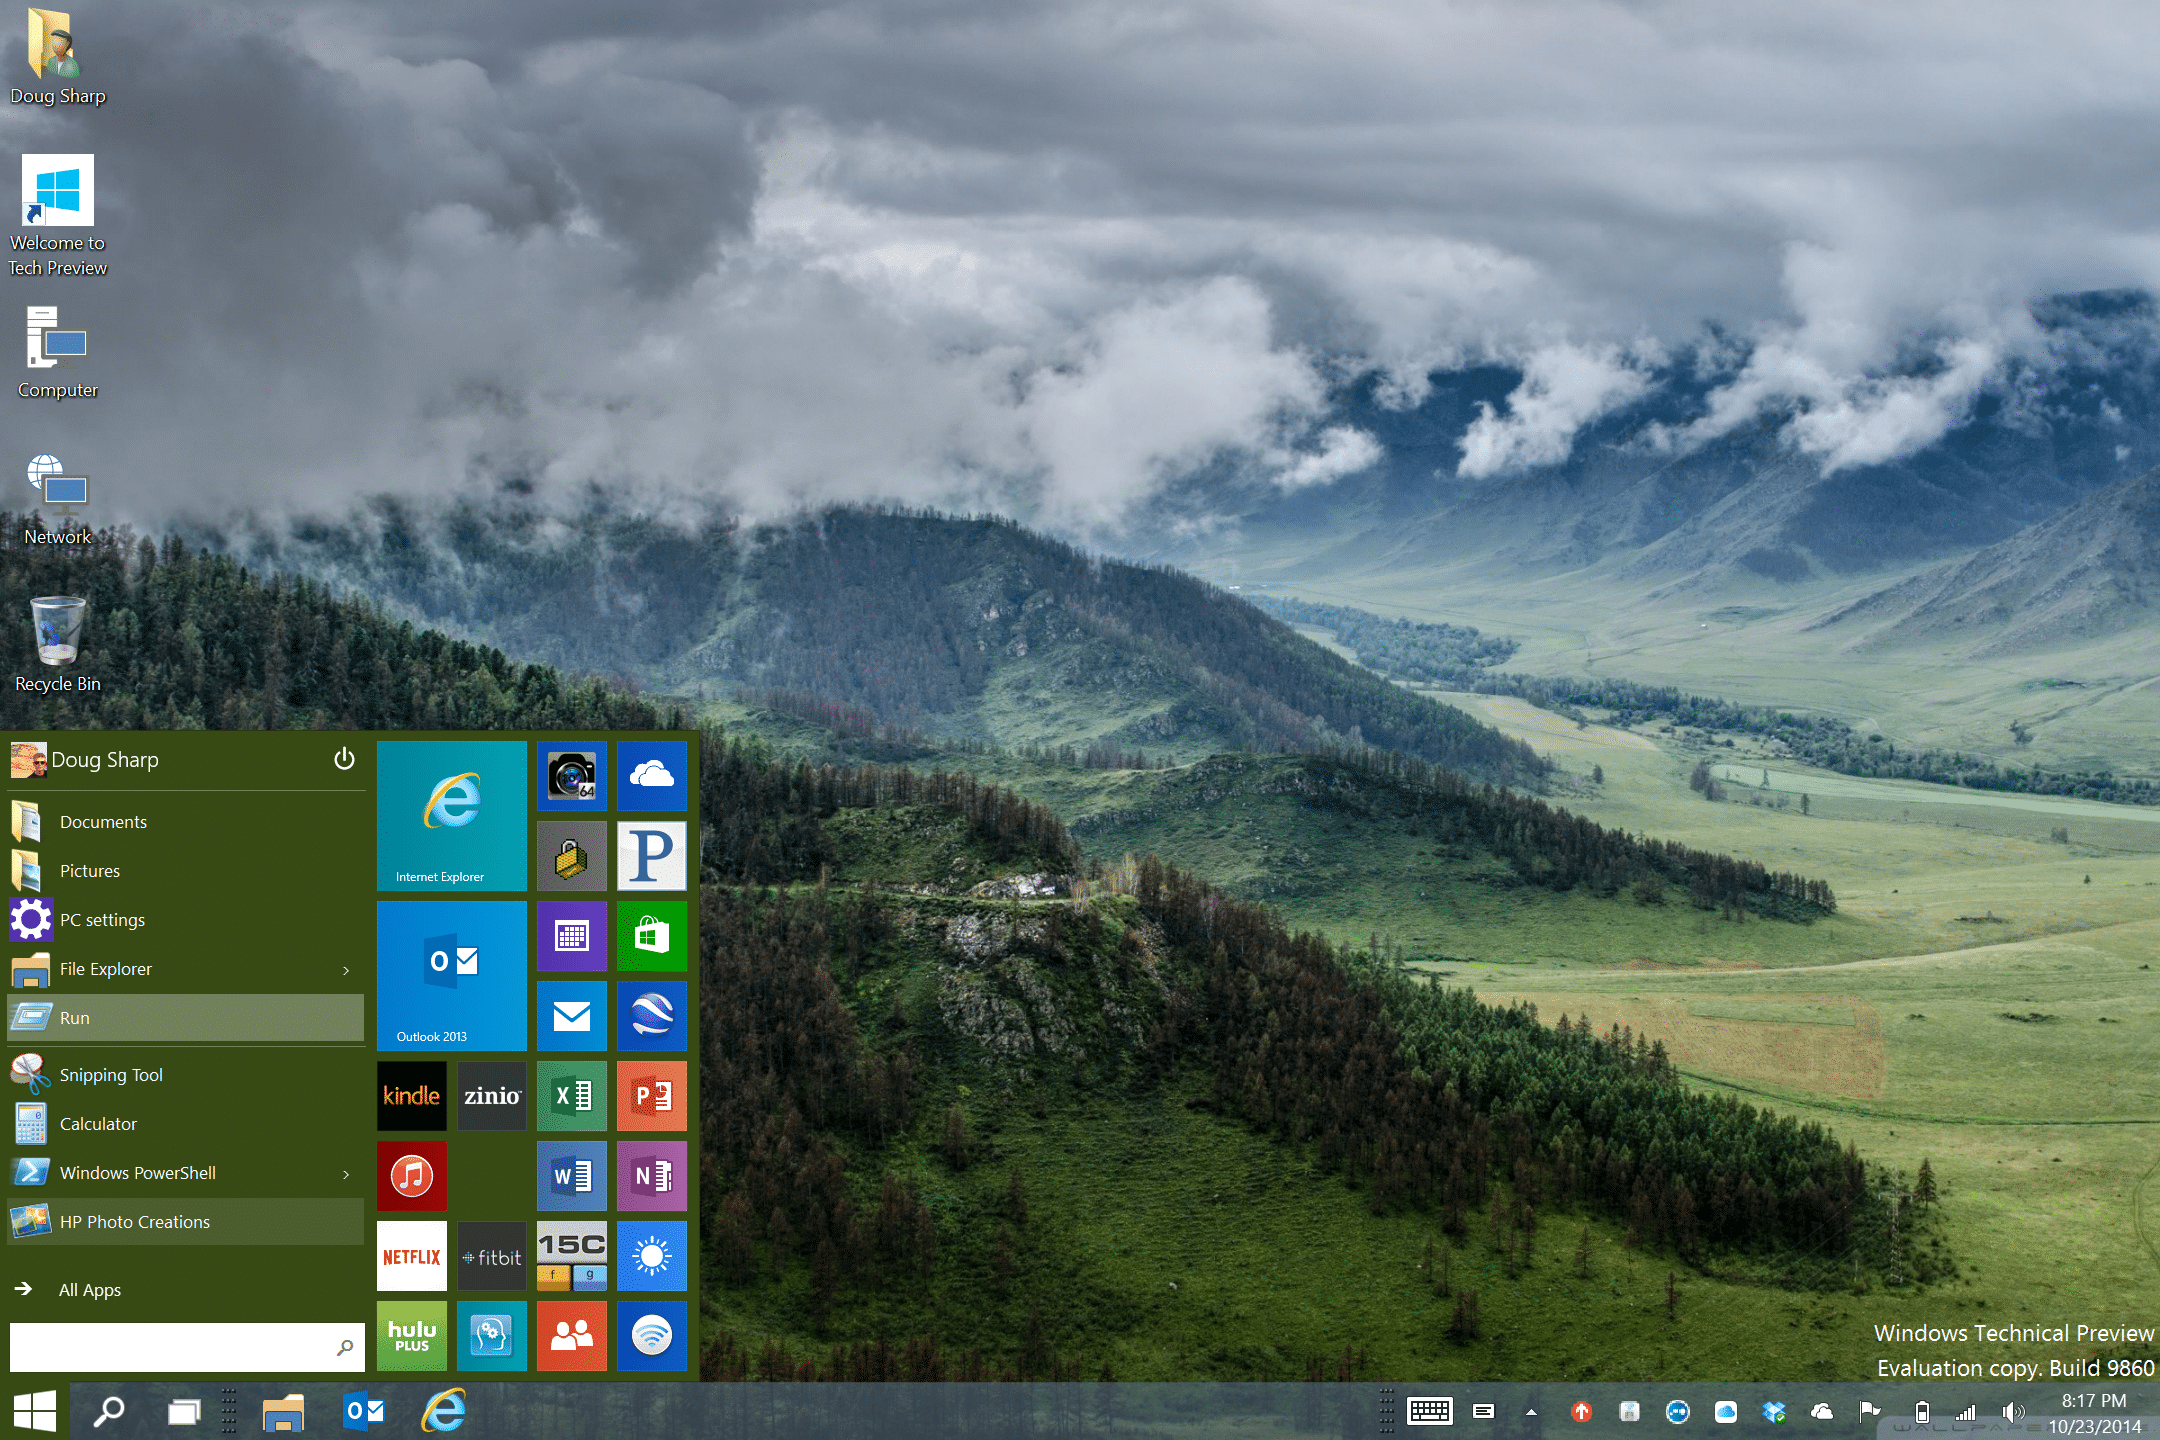
Task: Open the Wi-Fi app tile
Action: [652, 1336]
